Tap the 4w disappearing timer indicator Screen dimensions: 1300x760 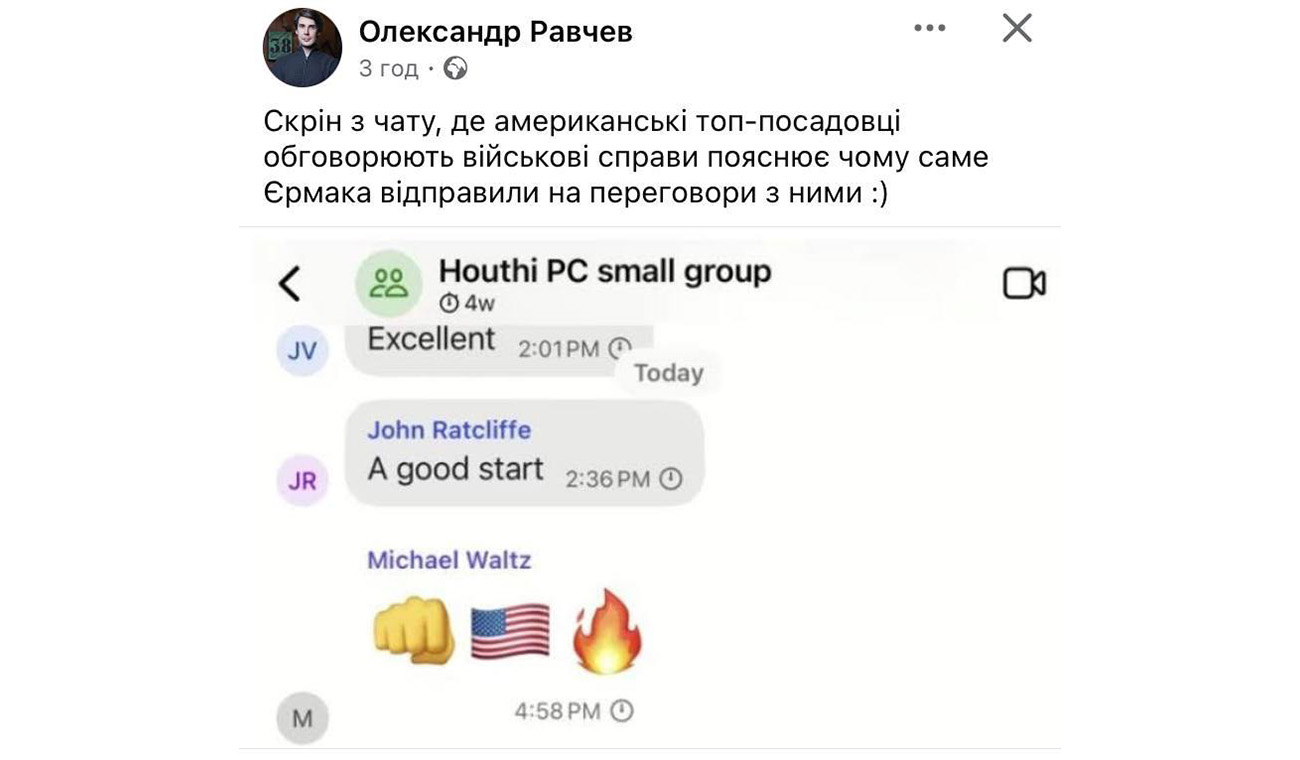[x=467, y=303]
